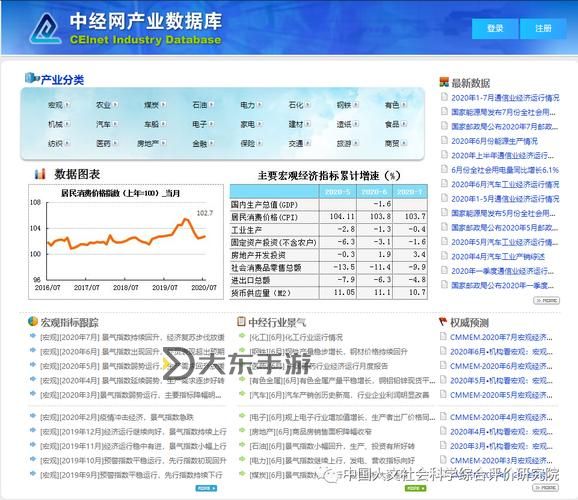Screen dimensions: 578x500
Task: Expand the 旅游 category arrow
Action: (x=356, y=143)
